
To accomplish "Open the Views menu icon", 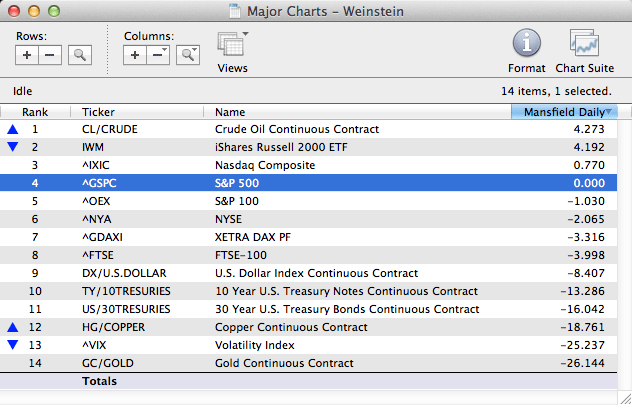I will click(232, 45).
